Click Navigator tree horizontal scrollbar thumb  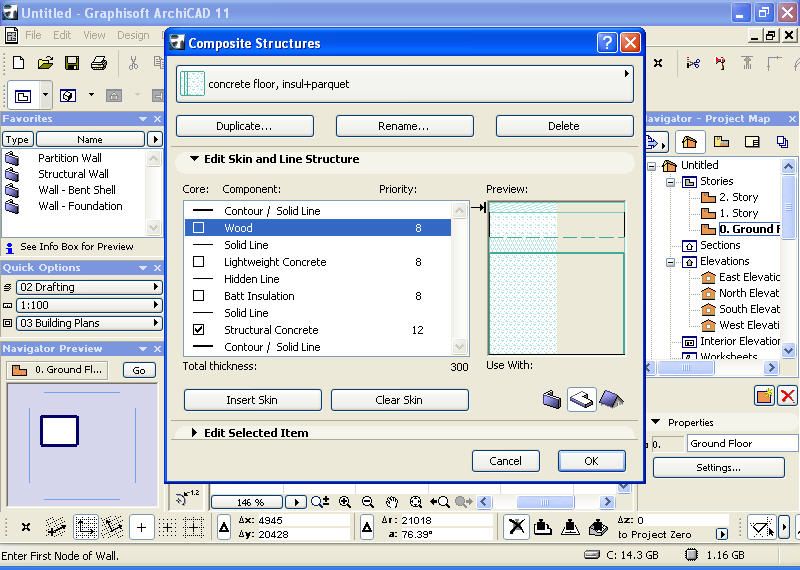pos(686,367)
